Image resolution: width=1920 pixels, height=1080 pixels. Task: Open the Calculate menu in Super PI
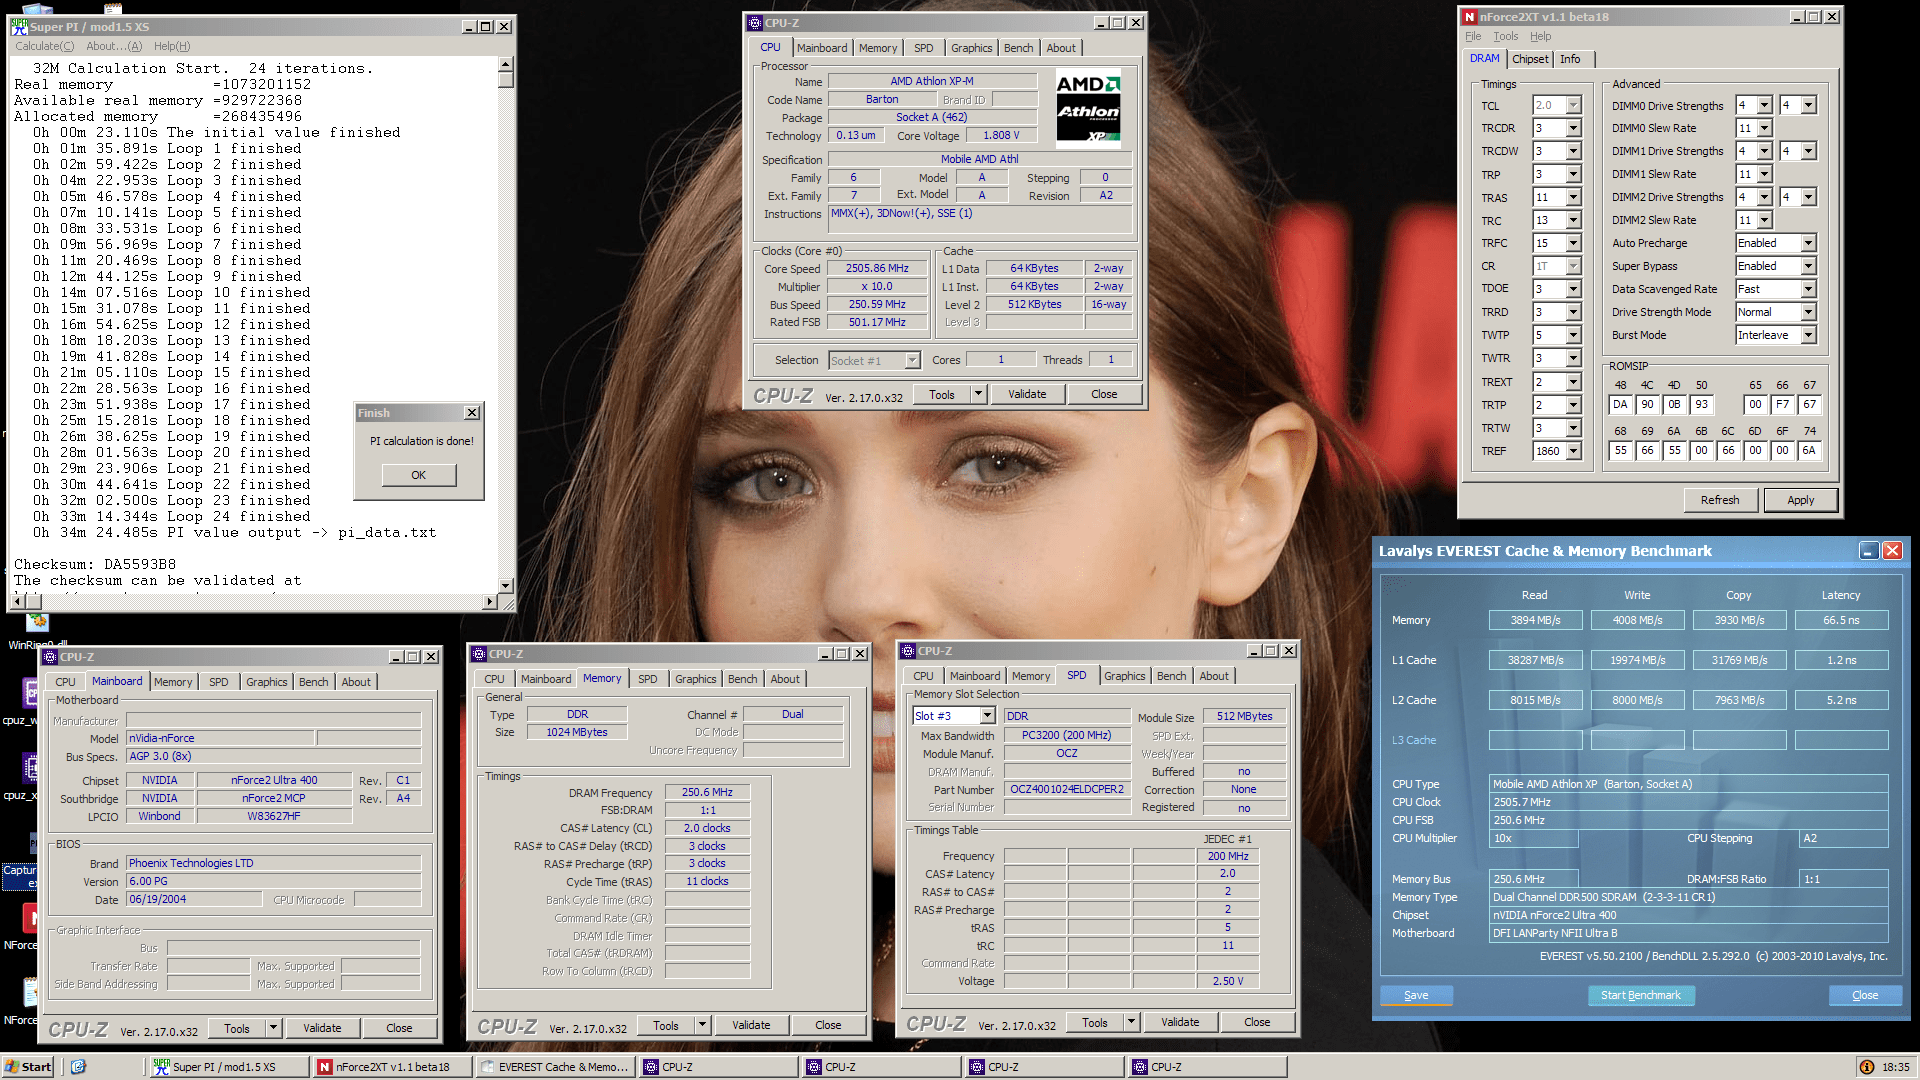pyautogui.click(x=44, y=46)
